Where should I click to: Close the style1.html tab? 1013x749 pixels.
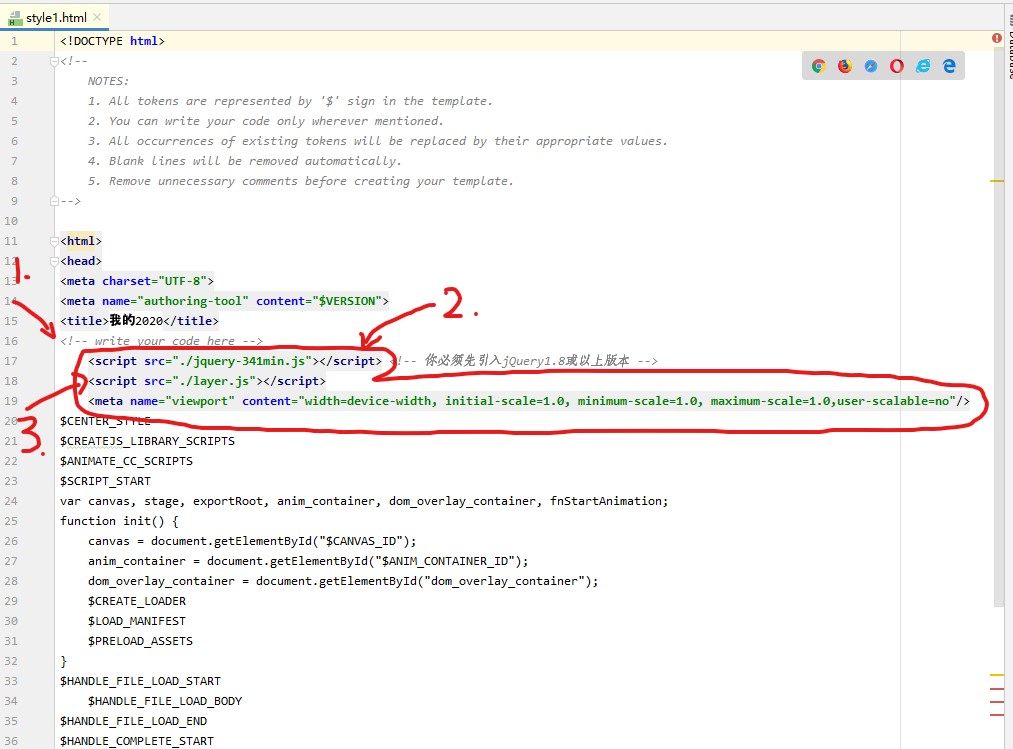[x=97, y=17]
